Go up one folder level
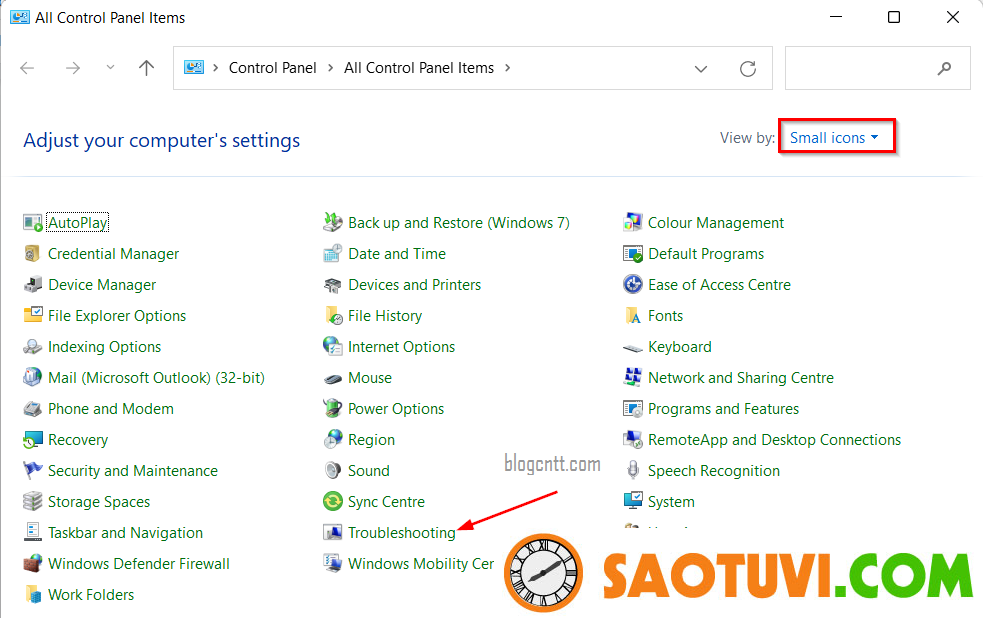Image resolution: width=983 pixels, height=618 pixels. tap(147, 69)
